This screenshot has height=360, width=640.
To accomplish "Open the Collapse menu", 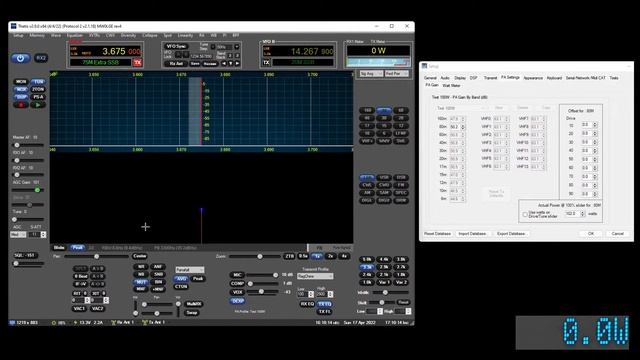I will coord(150,36).
